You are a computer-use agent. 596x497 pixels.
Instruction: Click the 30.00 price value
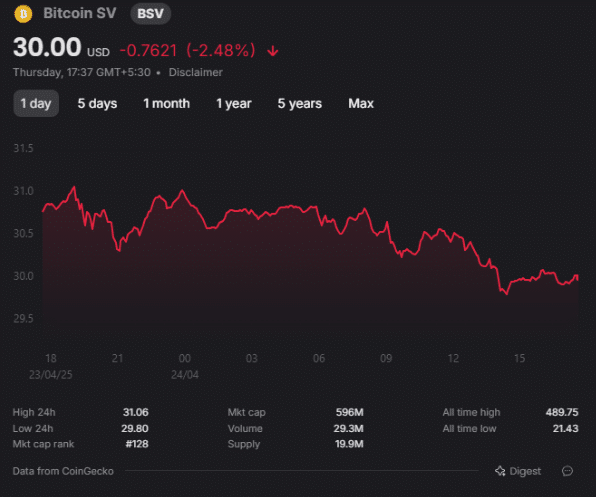(47, 47)
